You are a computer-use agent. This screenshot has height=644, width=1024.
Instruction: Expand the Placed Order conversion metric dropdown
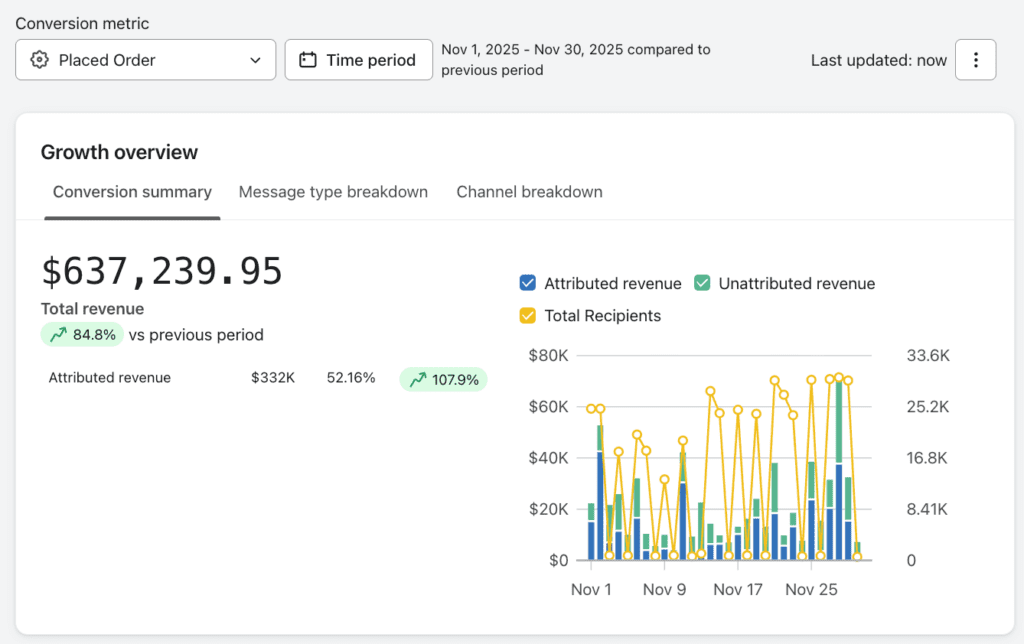coord(145,60)
